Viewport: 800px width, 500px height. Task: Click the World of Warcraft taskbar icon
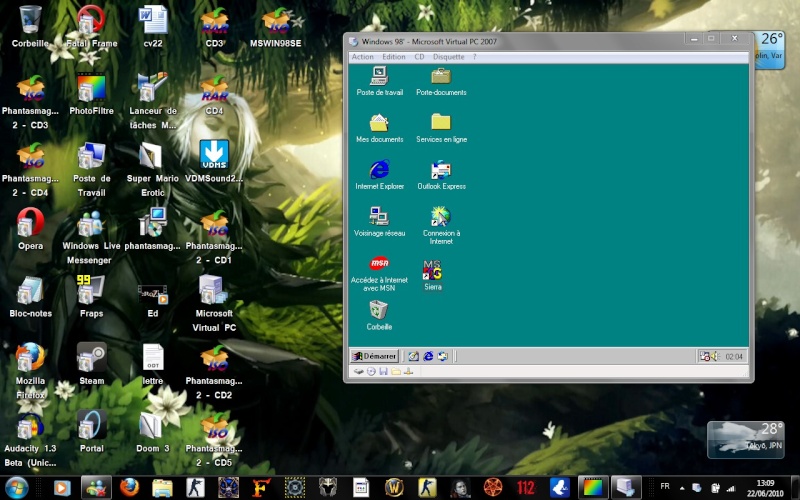394,488
